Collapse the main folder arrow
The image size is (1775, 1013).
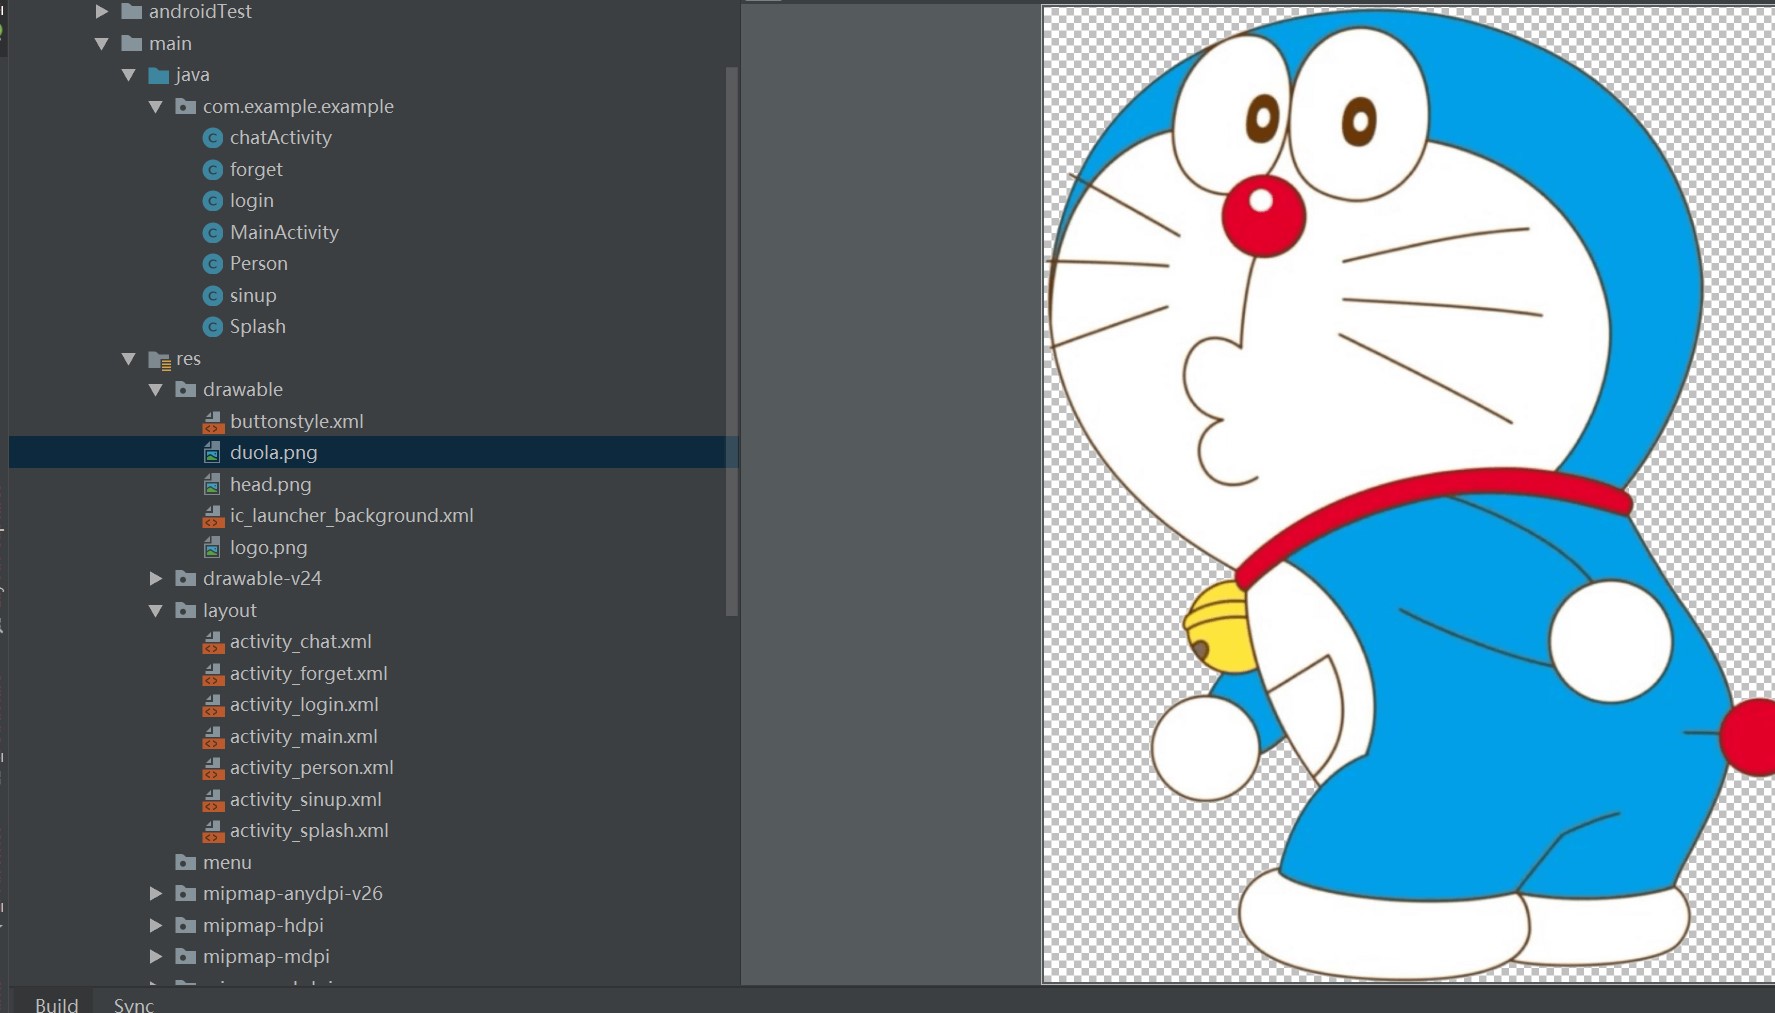click(101, 44)
